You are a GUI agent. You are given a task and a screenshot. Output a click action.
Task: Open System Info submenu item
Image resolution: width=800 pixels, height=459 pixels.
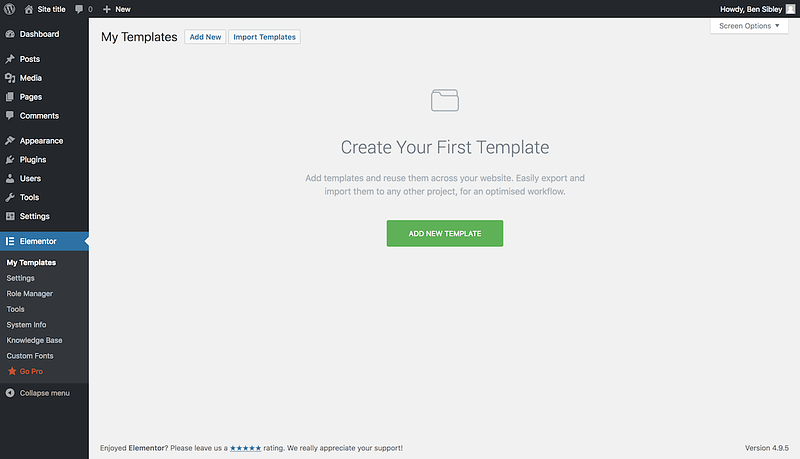pos(26,325)
